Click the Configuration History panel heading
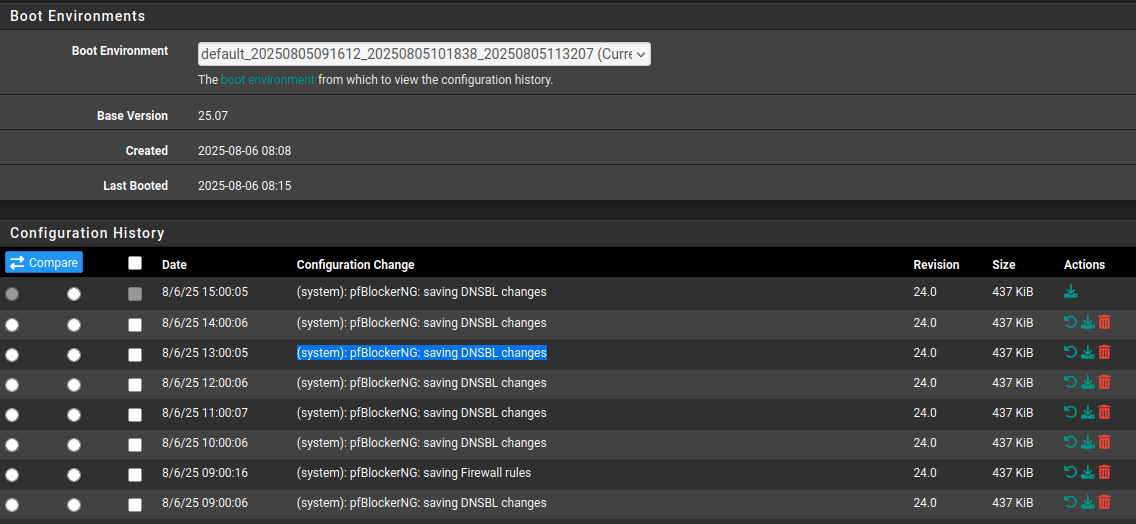This screenshot has height=524, width=1136. (87, 233)
